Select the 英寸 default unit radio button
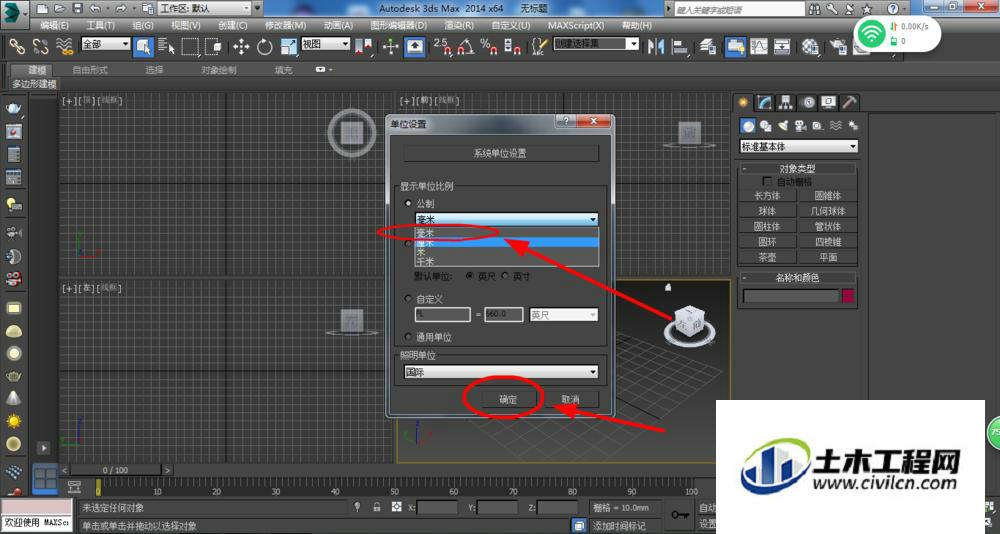Viewport: 1000px width, 534px height. [505, 276]
